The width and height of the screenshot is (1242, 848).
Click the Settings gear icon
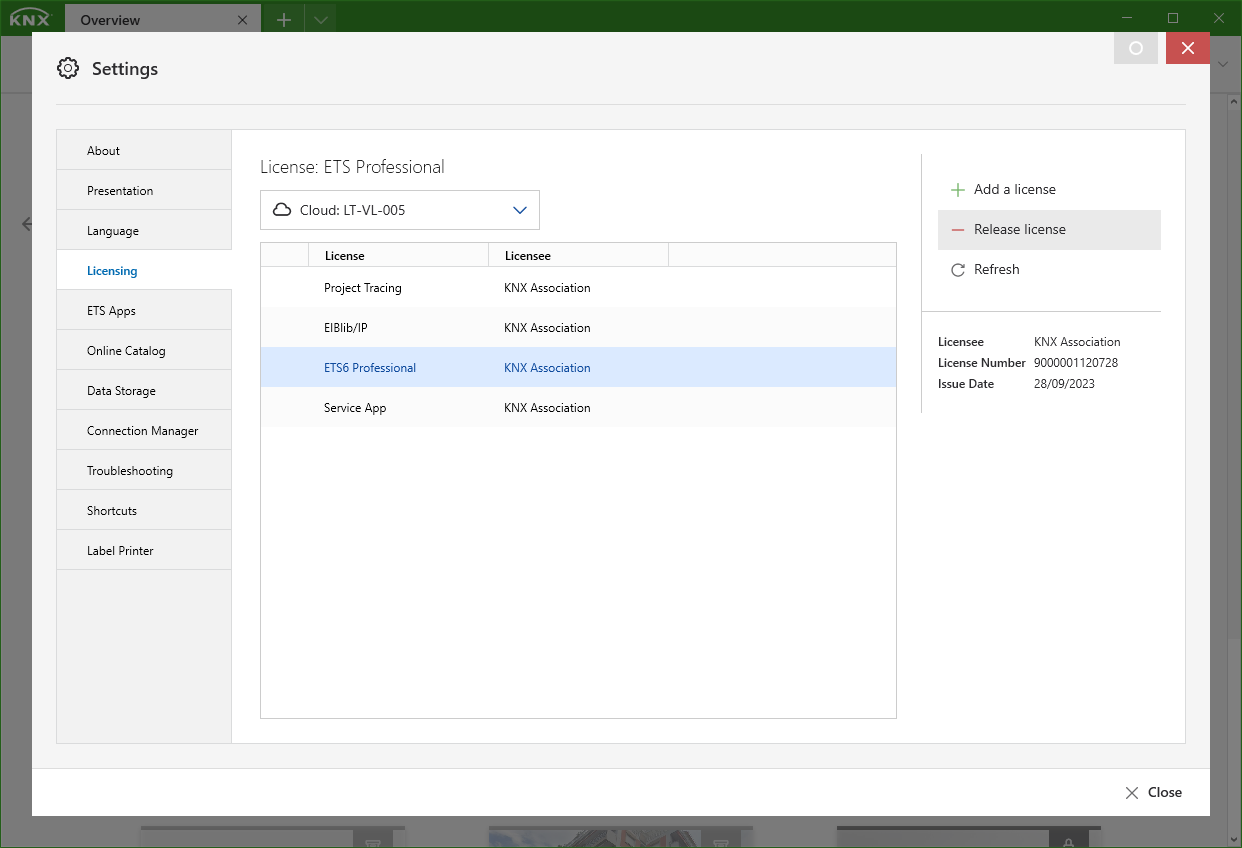tap(68, 68)
